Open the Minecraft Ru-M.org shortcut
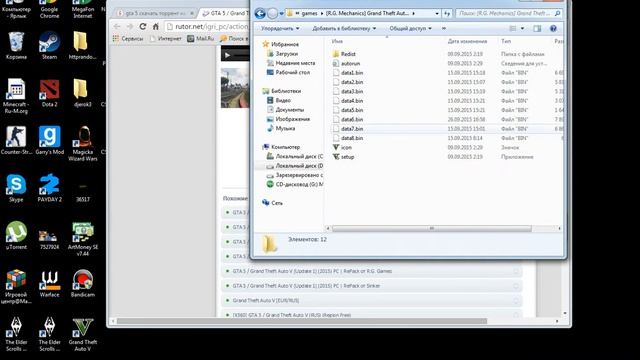 click(16, 96)
